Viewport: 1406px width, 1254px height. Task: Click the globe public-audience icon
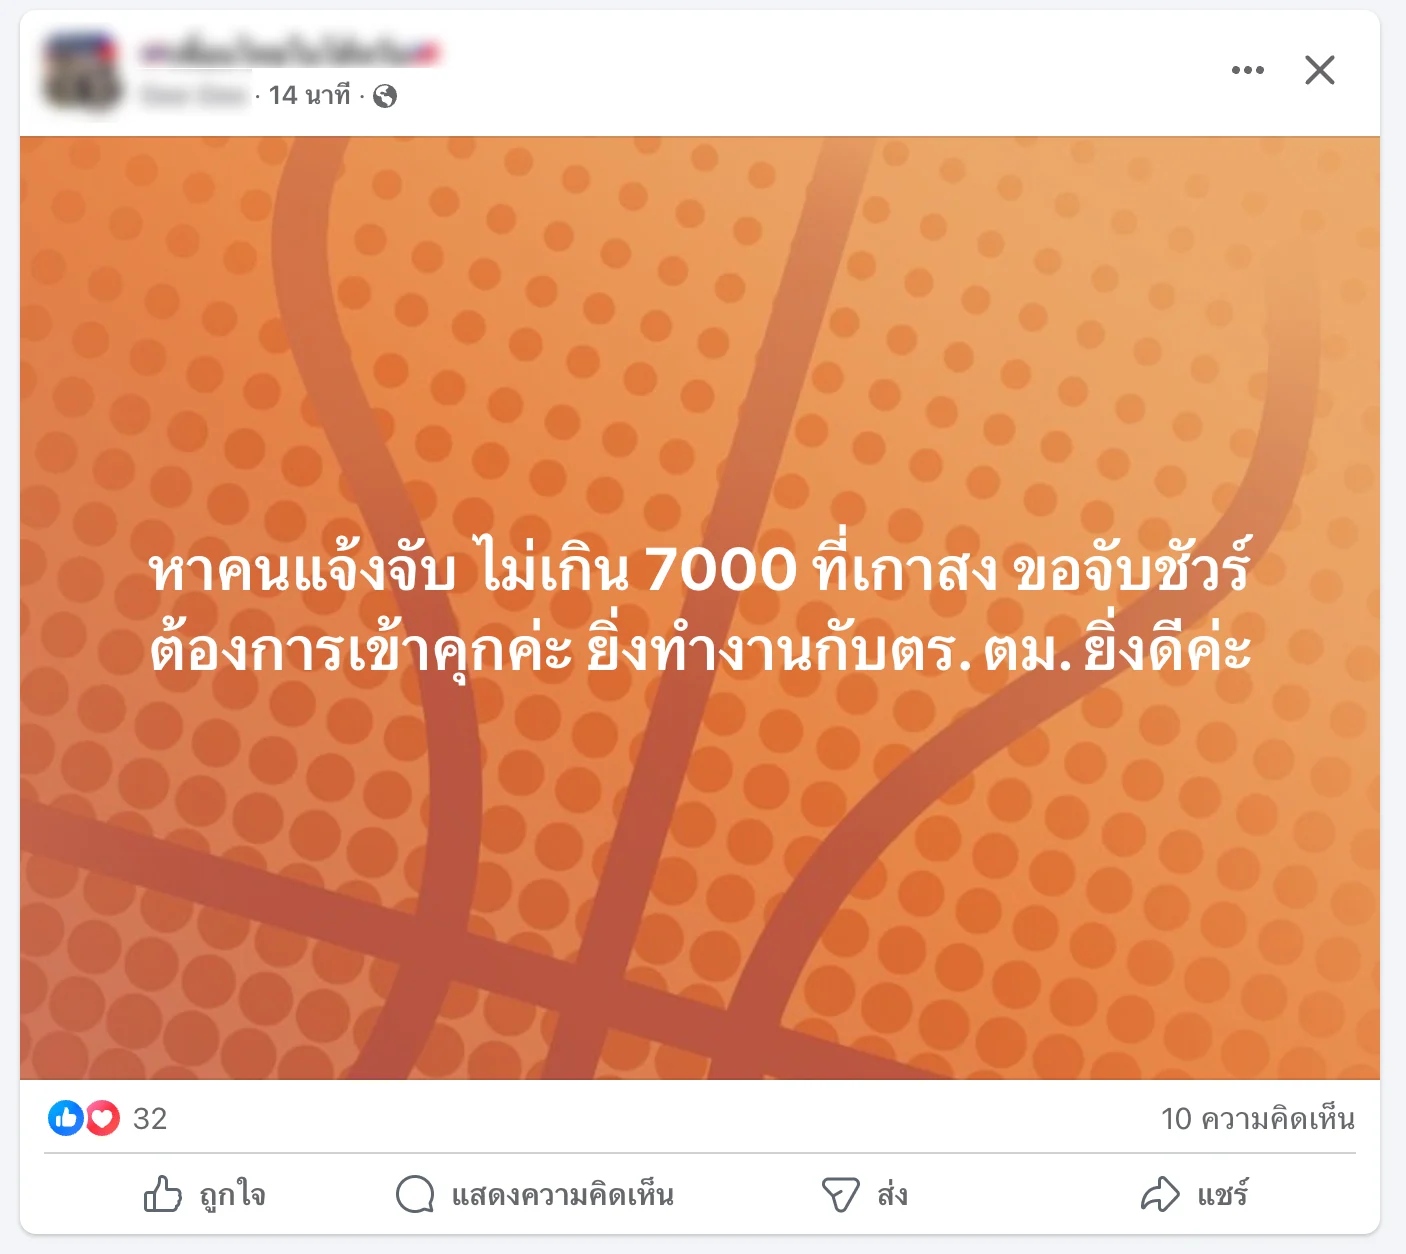[x=385, y=96]
